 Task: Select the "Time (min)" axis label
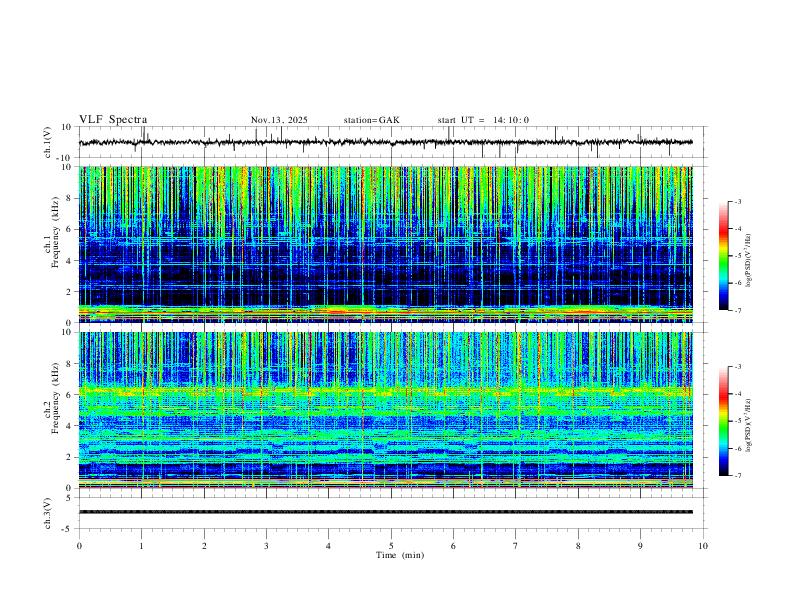pyautogui.click(x=400, y=555)
